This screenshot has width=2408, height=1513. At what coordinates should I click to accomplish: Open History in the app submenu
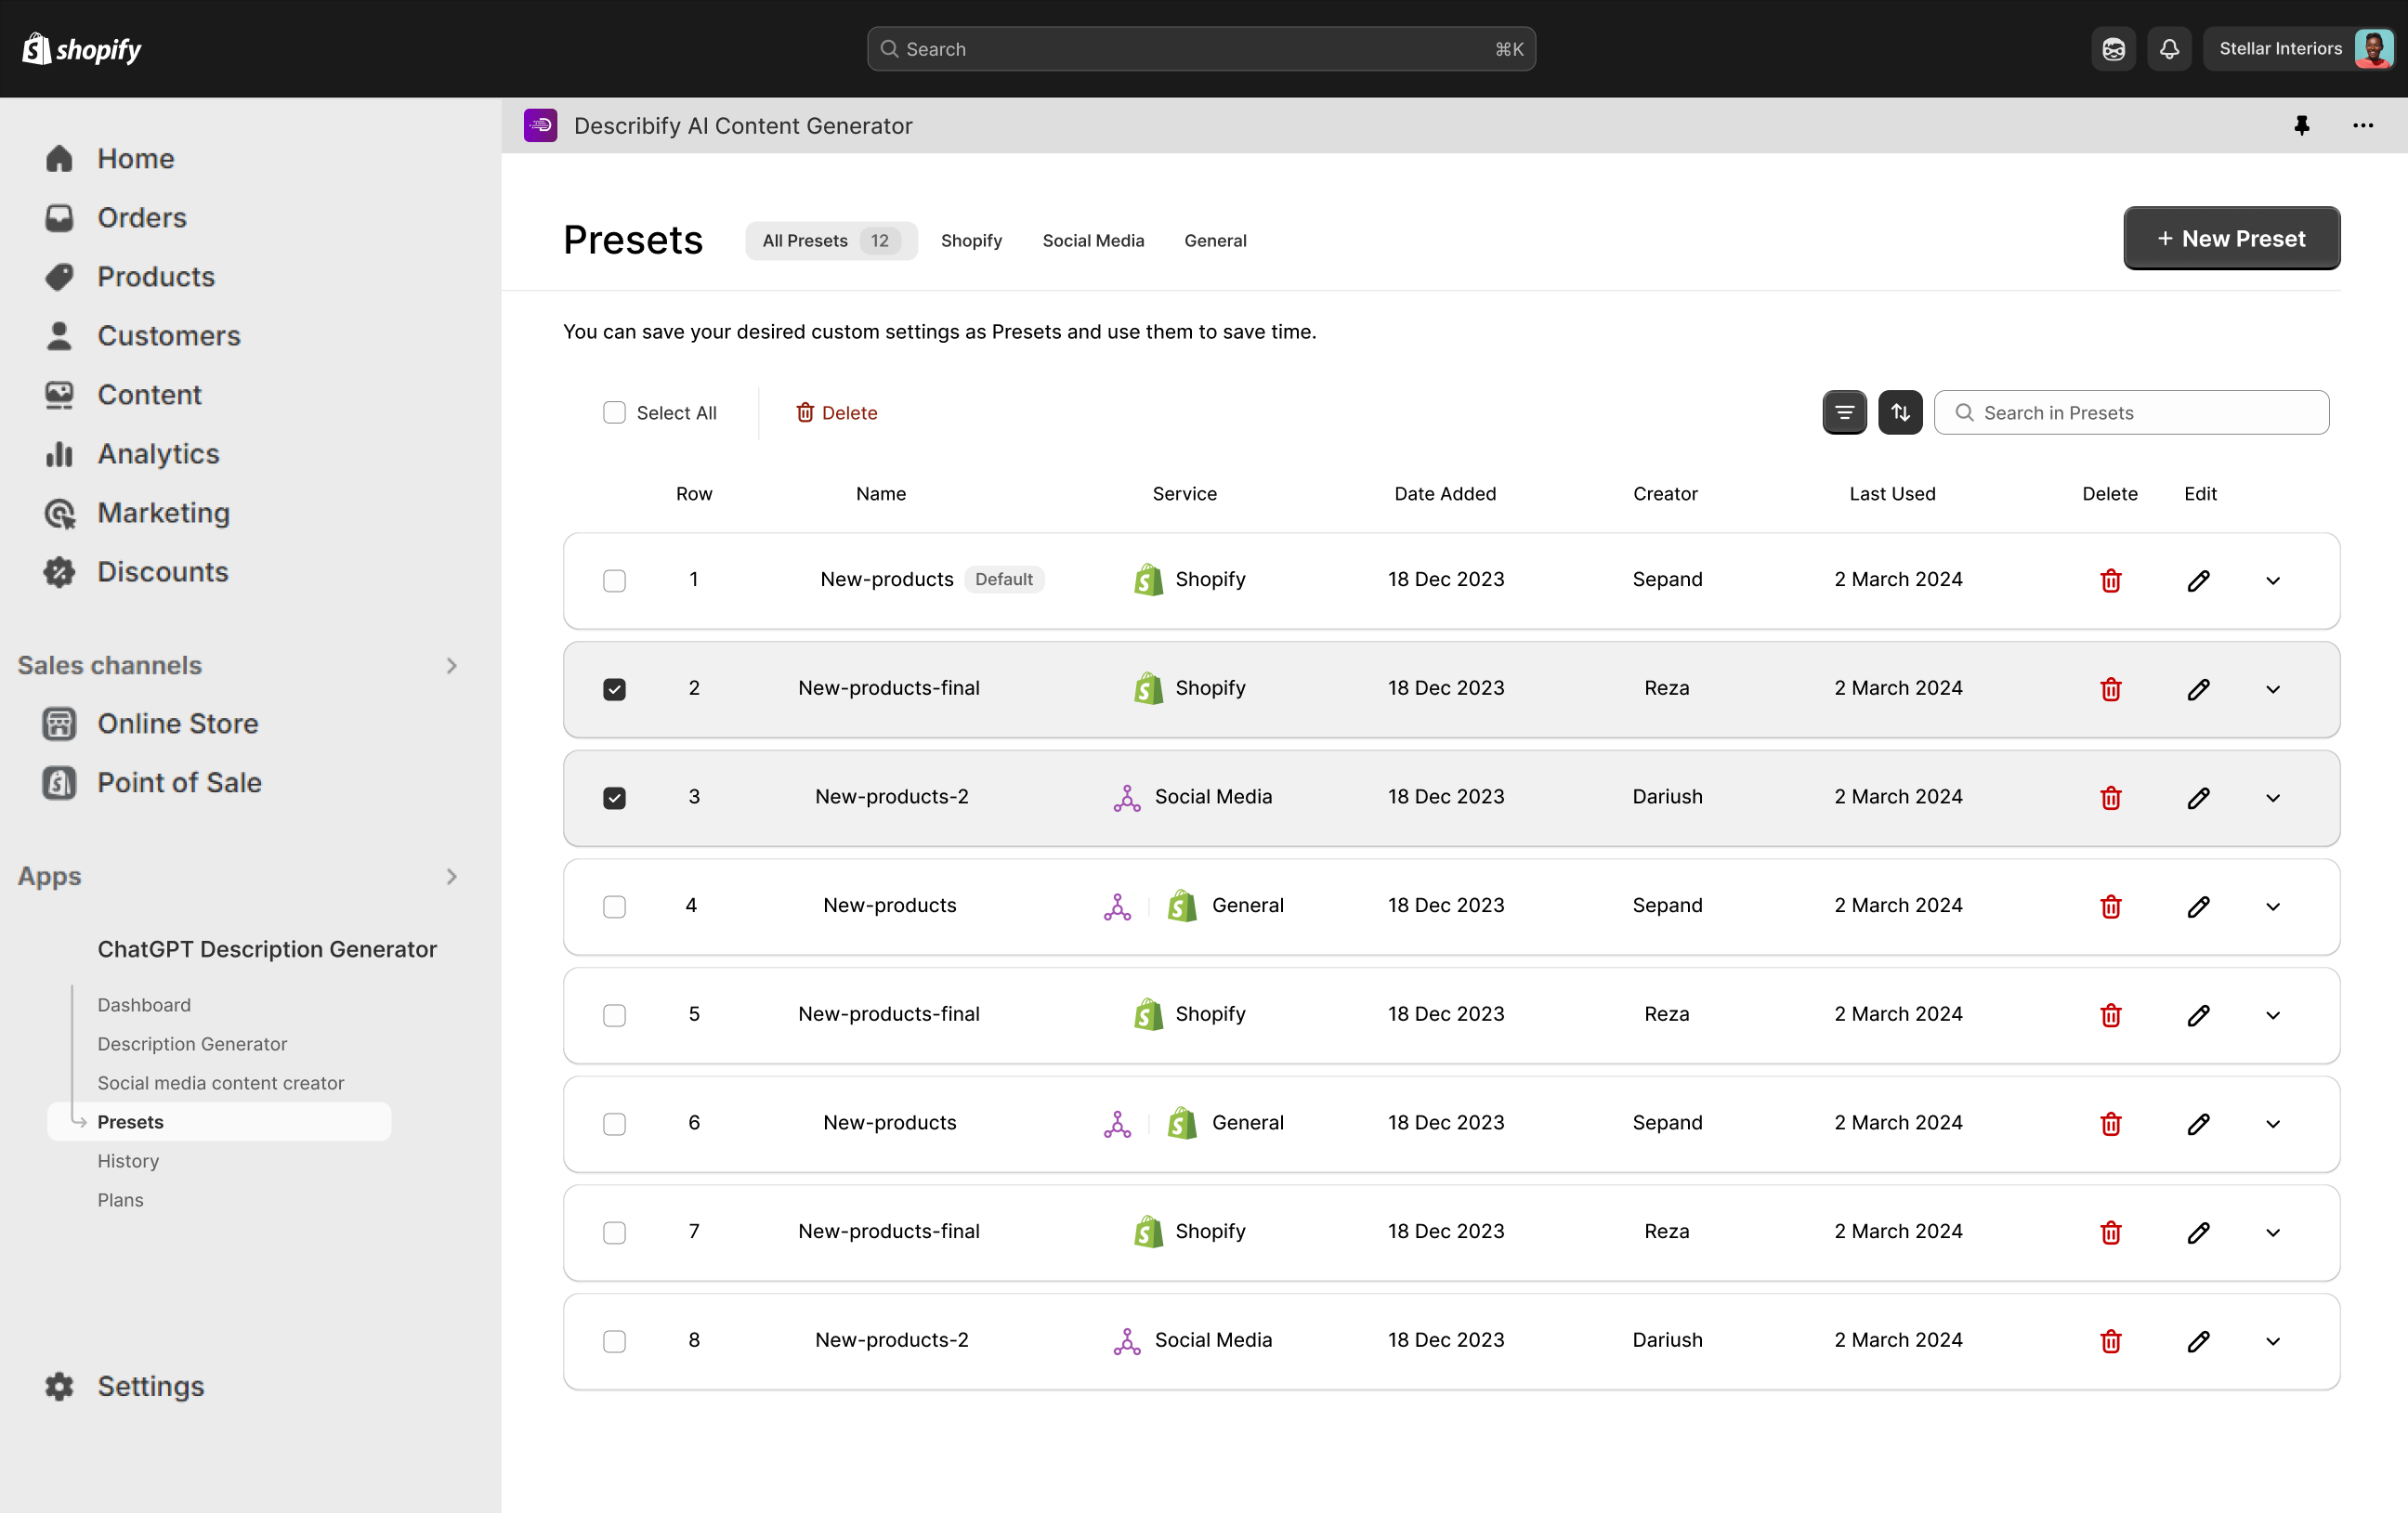pos(128,1161)
